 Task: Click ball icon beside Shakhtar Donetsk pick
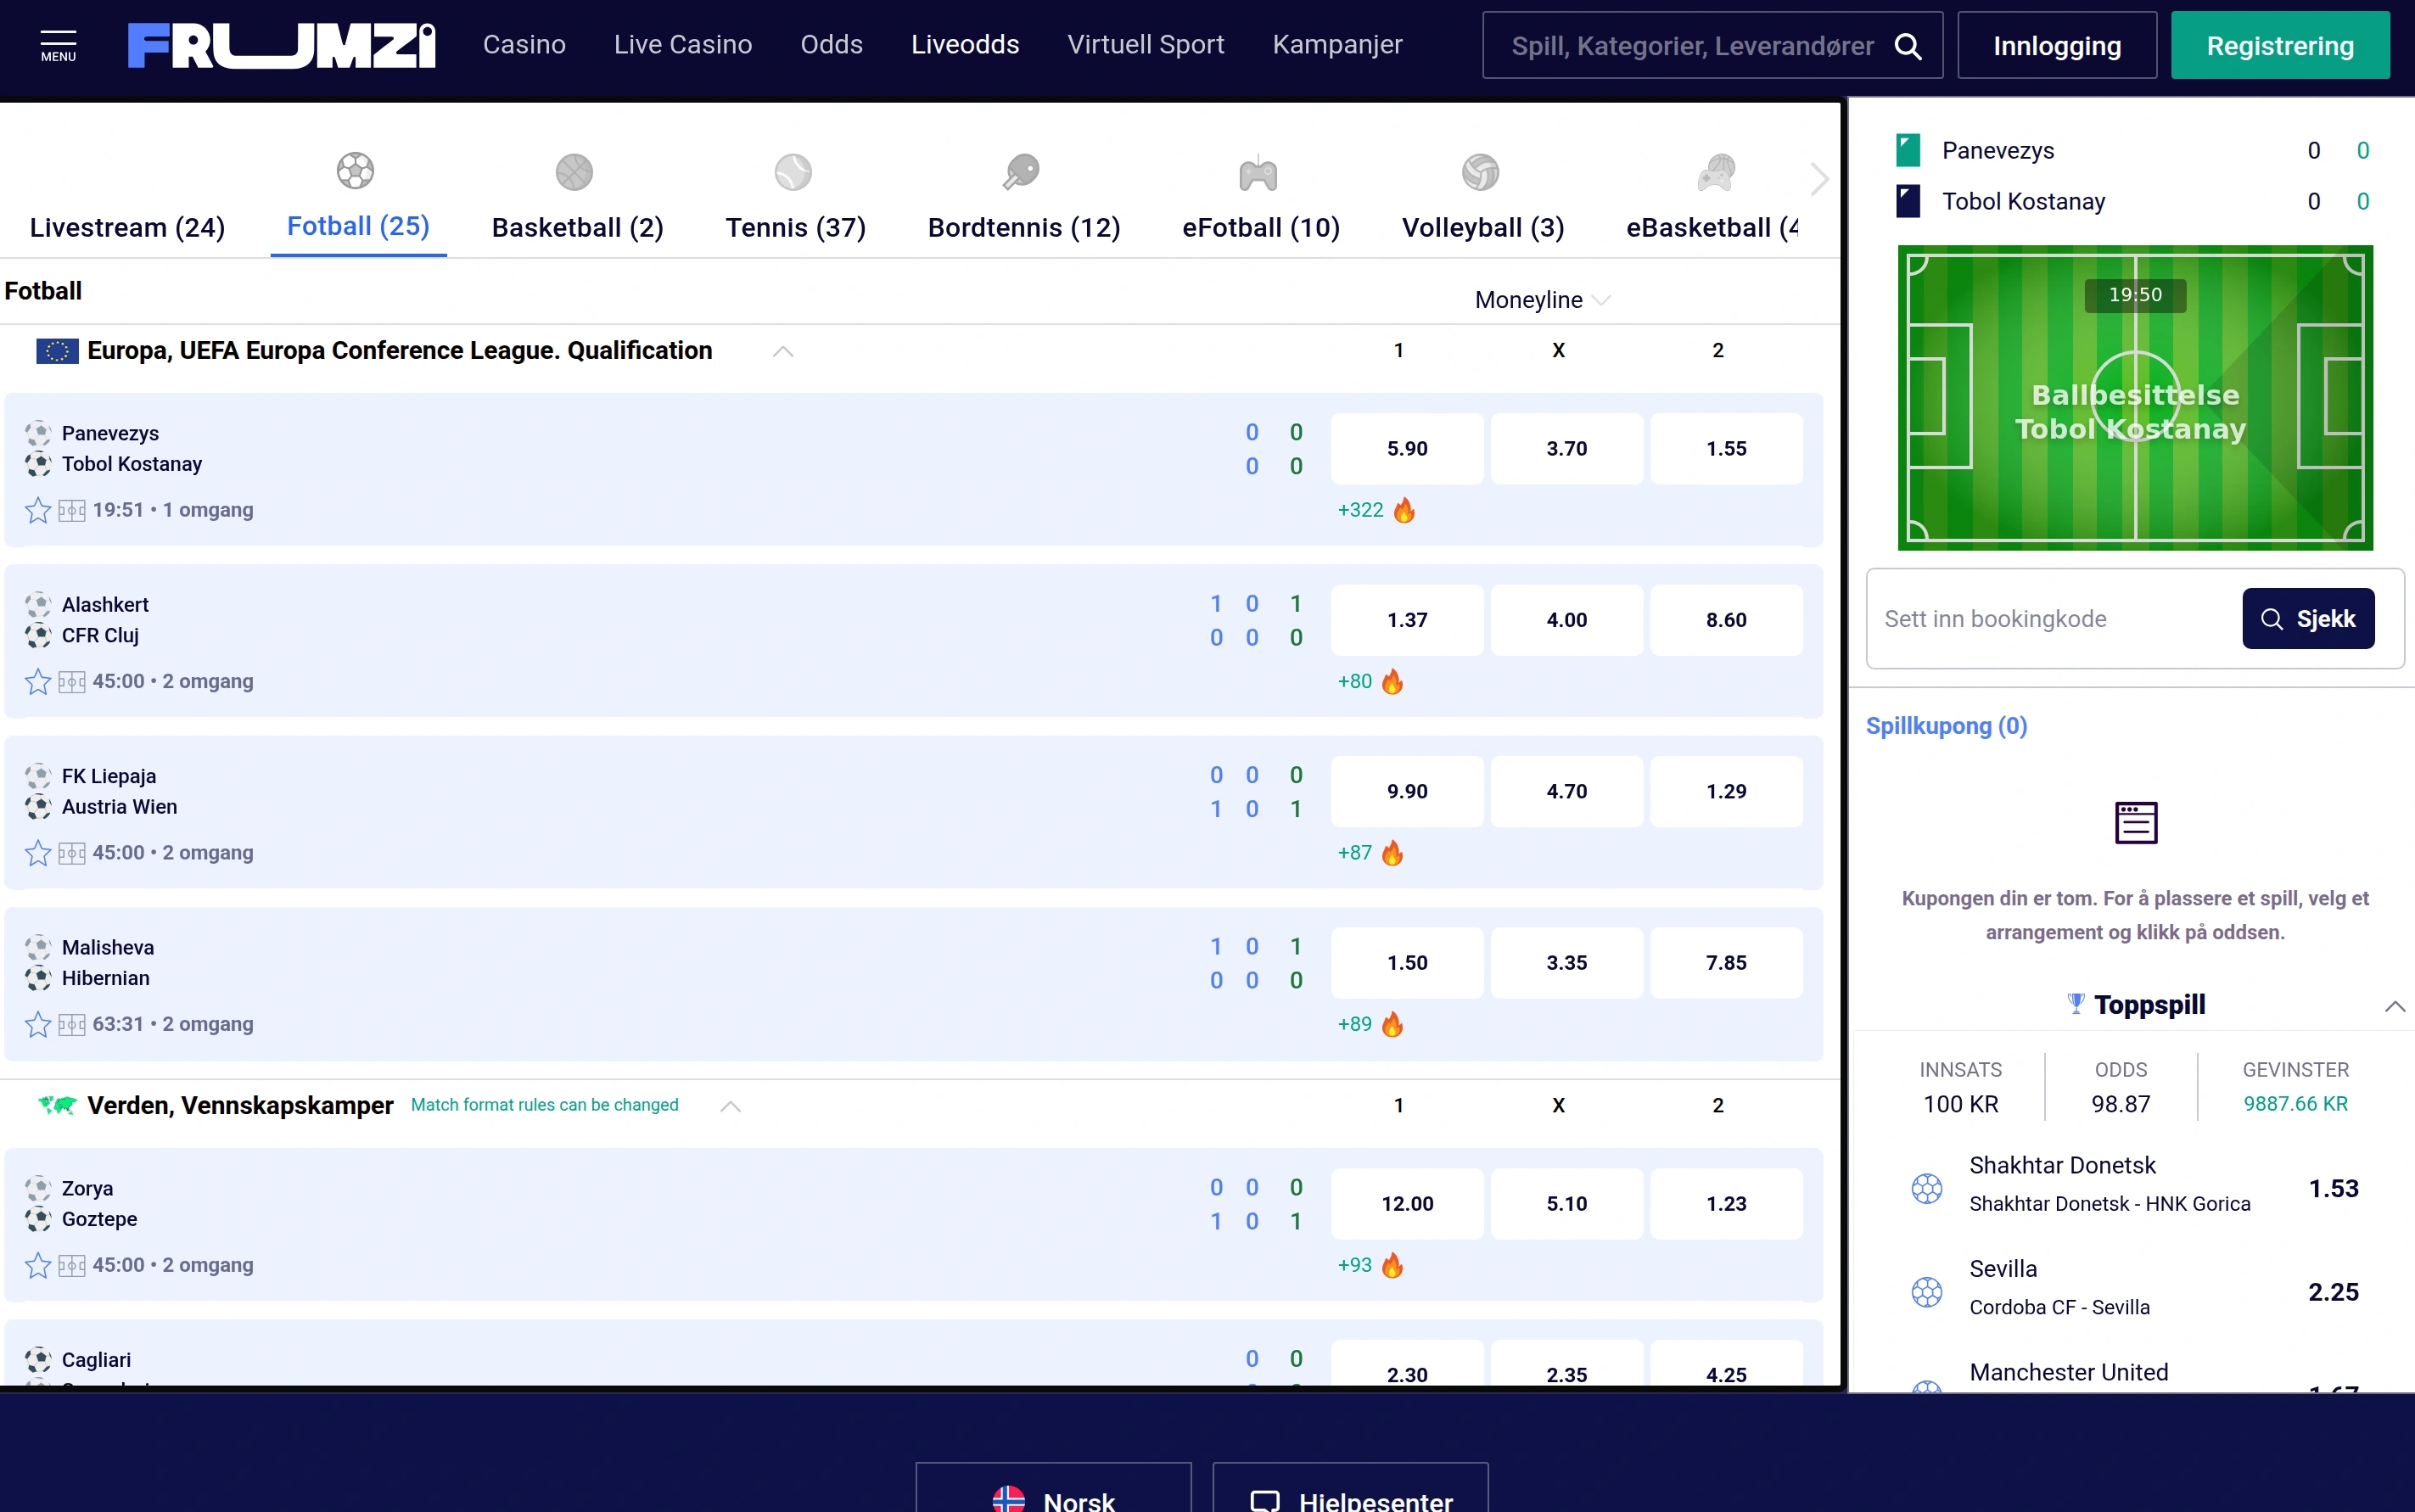point(1927,1188)
